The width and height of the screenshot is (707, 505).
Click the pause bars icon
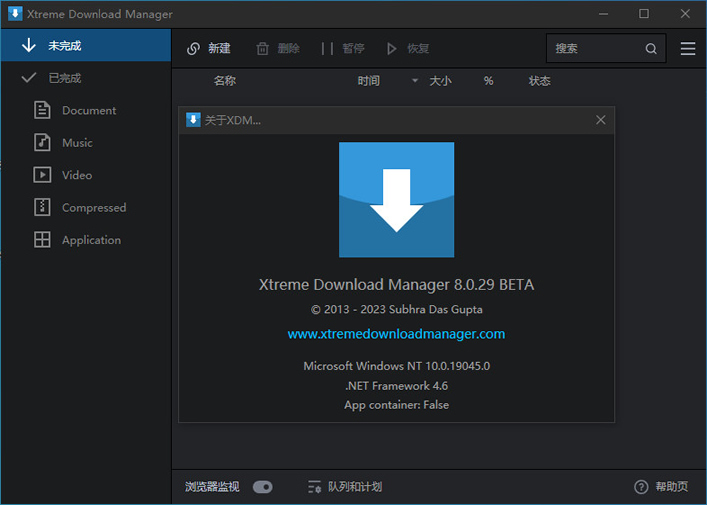click(x=327, y=48)
